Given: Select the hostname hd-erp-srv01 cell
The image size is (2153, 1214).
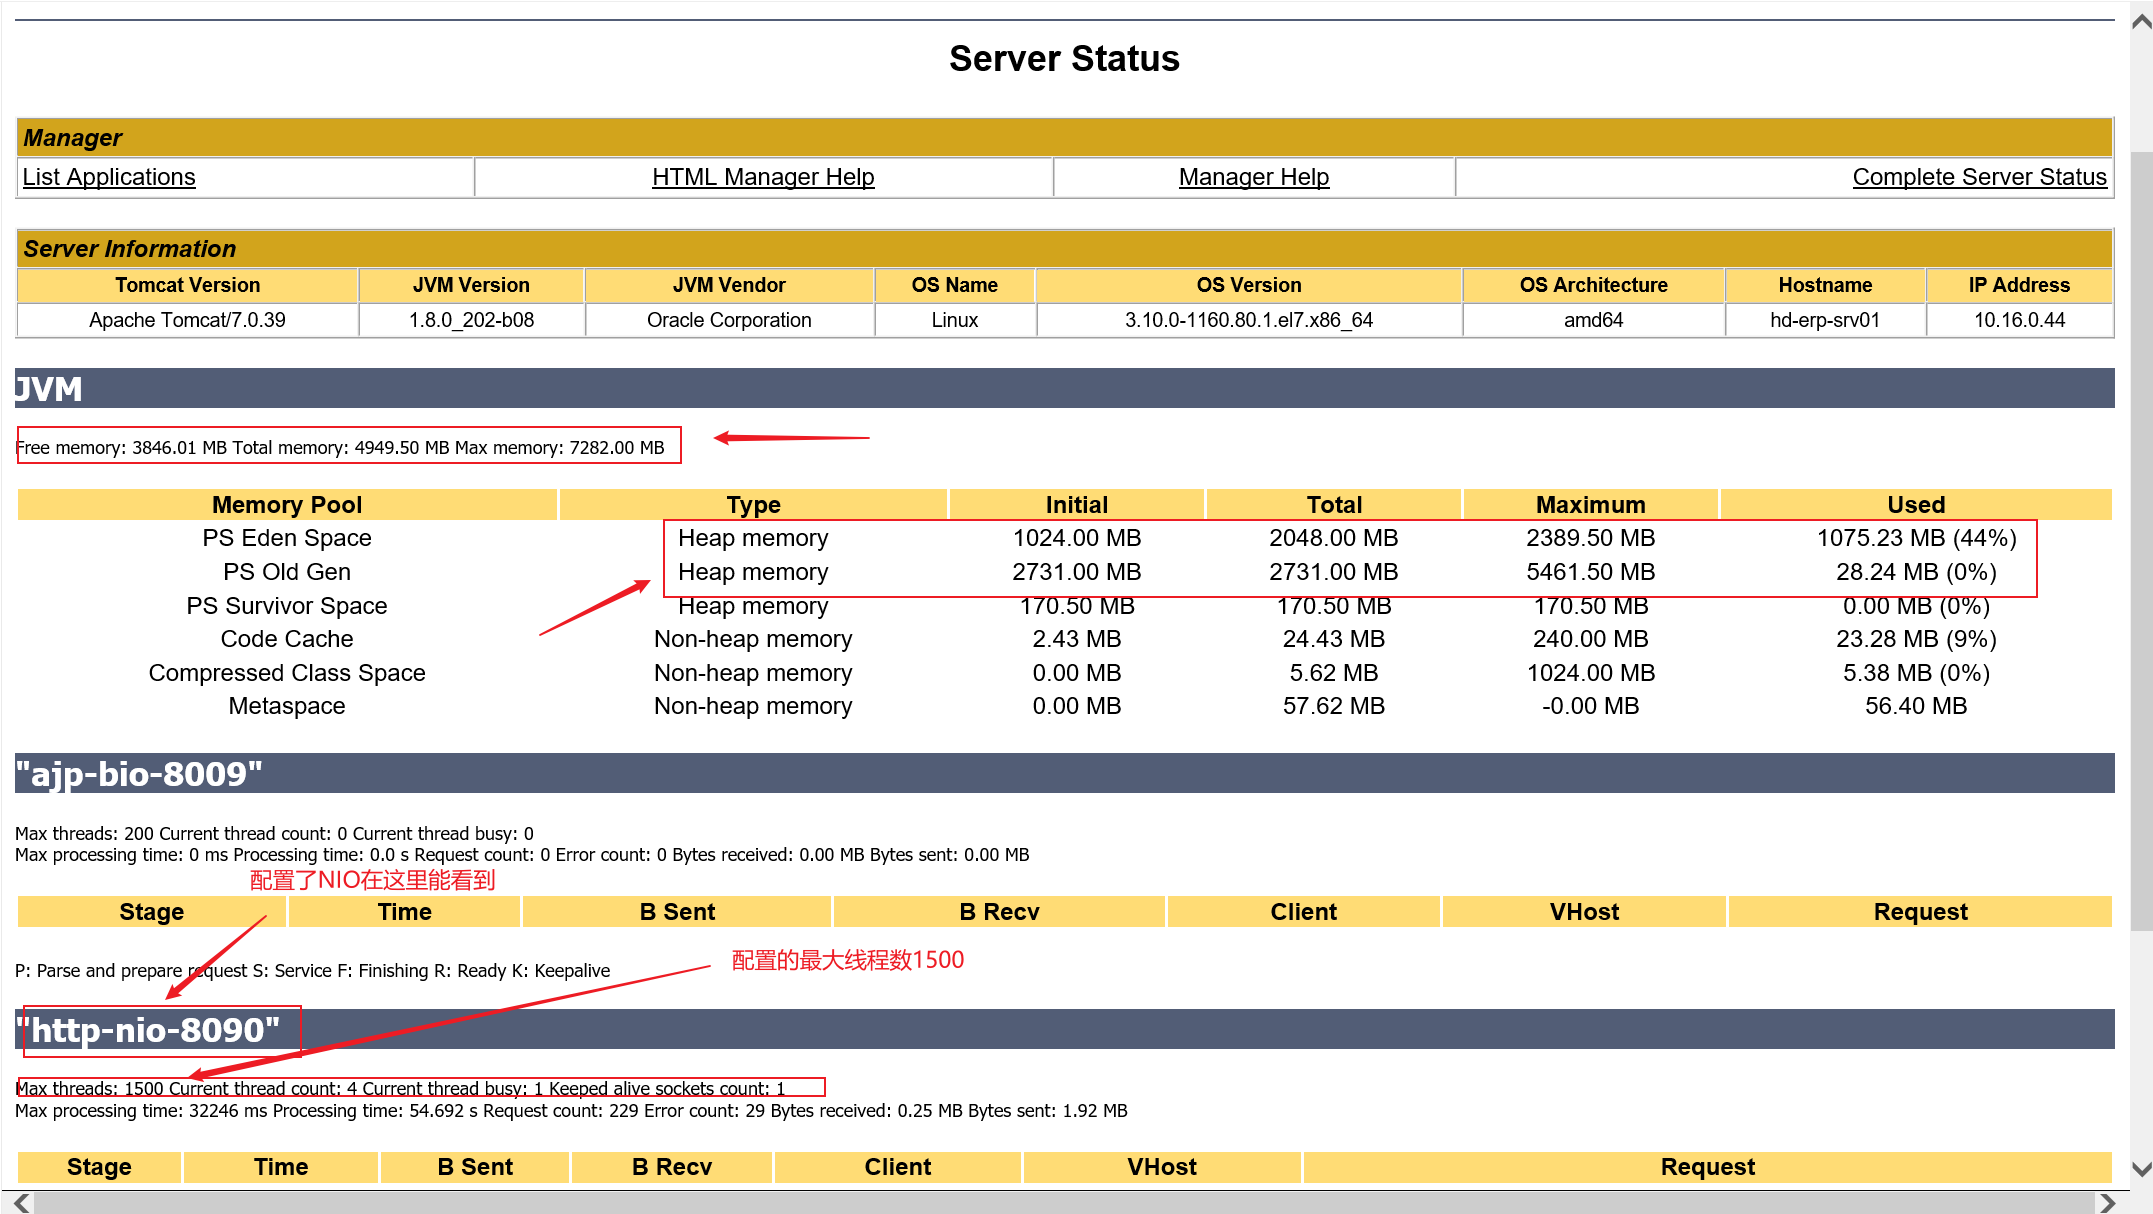Looking at the screenshot, I should coord(1825,320).
